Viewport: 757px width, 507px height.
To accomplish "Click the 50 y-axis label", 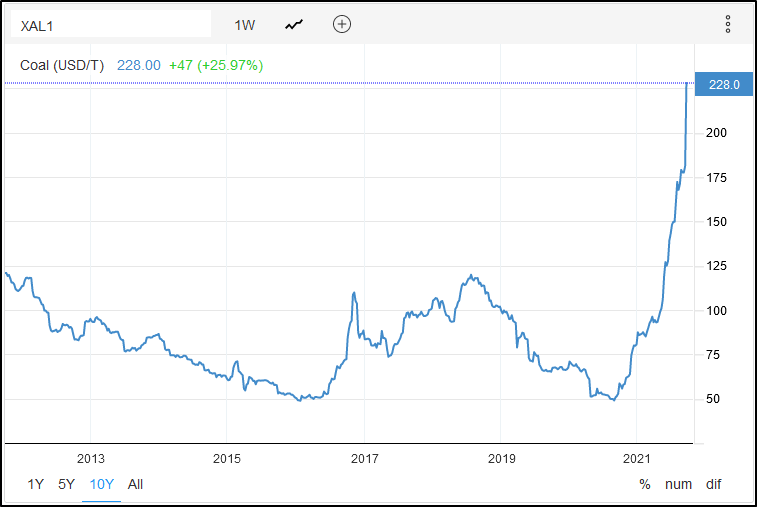I will pyautogui.click(x=713, y=399).
